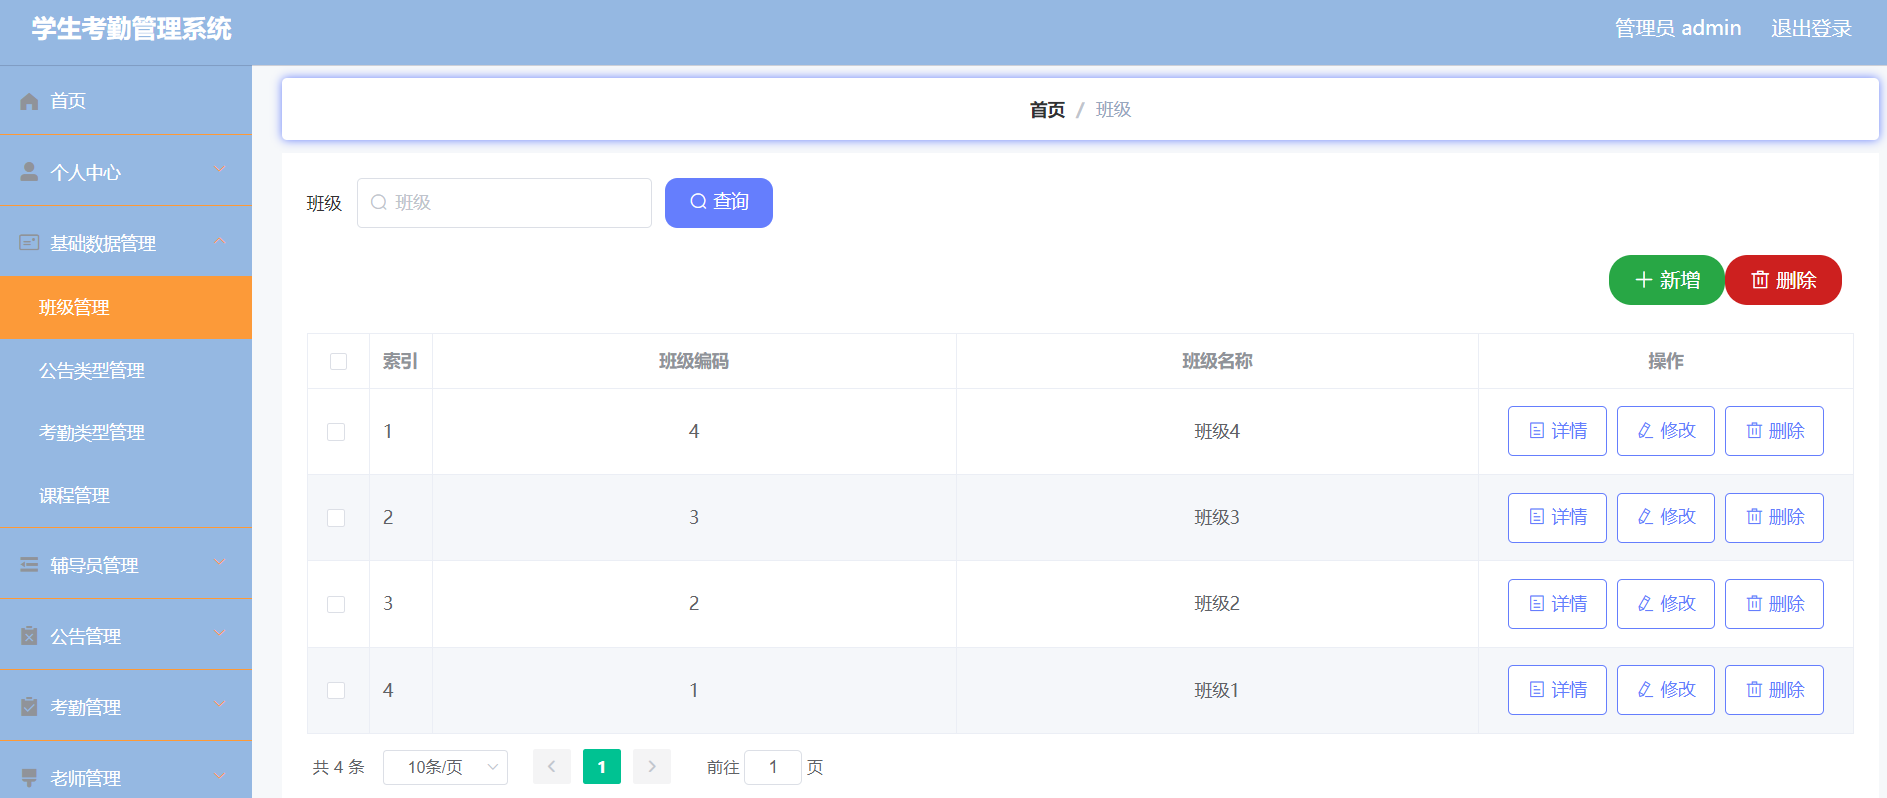Open the 10条/页 page size dropdown
This screenshot has width=1887, height=798.
click(x=445, y=767)
